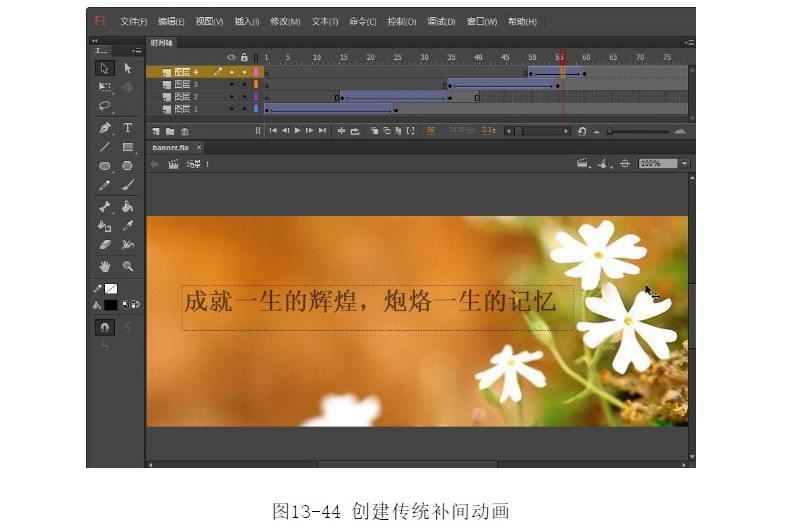Select the Eraser tool
The image size is (797, 522).
click(x=105, y=244)
